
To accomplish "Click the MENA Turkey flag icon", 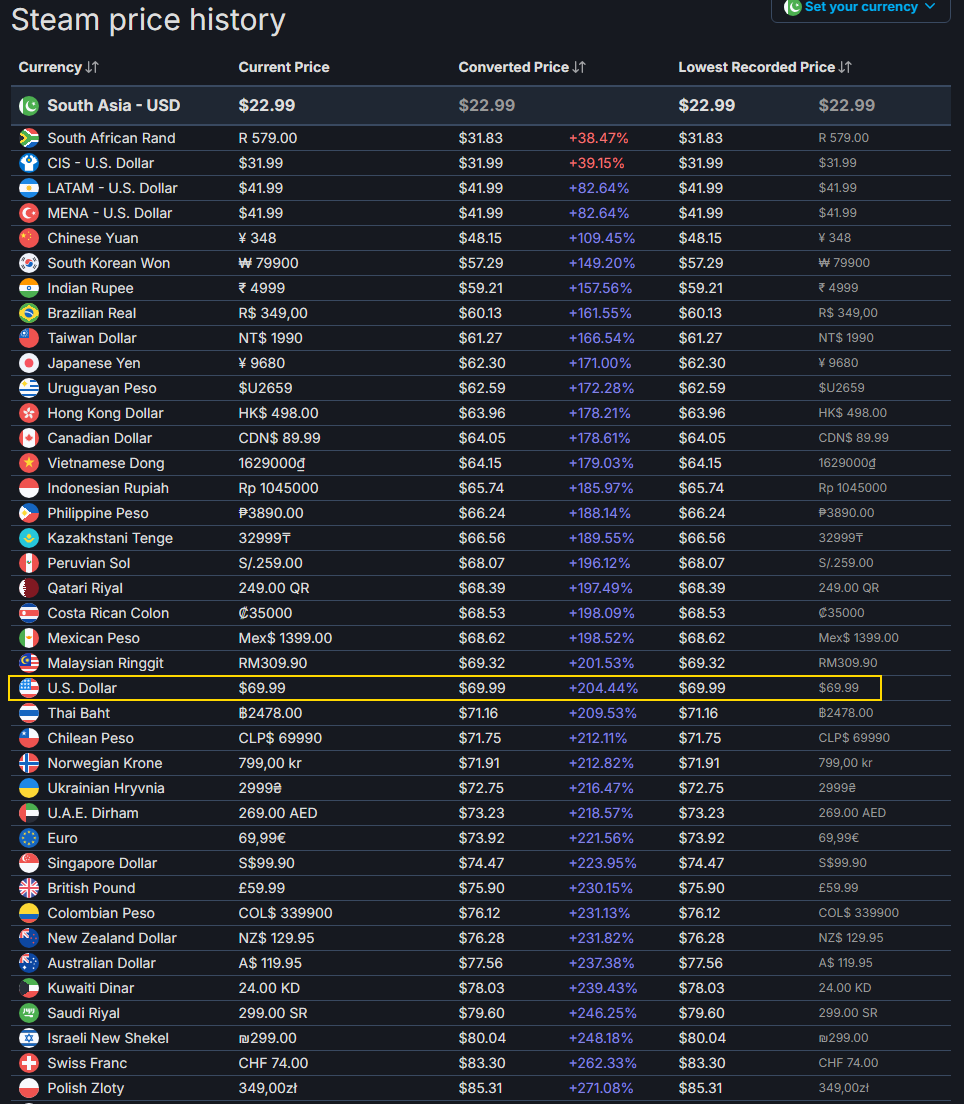I will (29, 213).
